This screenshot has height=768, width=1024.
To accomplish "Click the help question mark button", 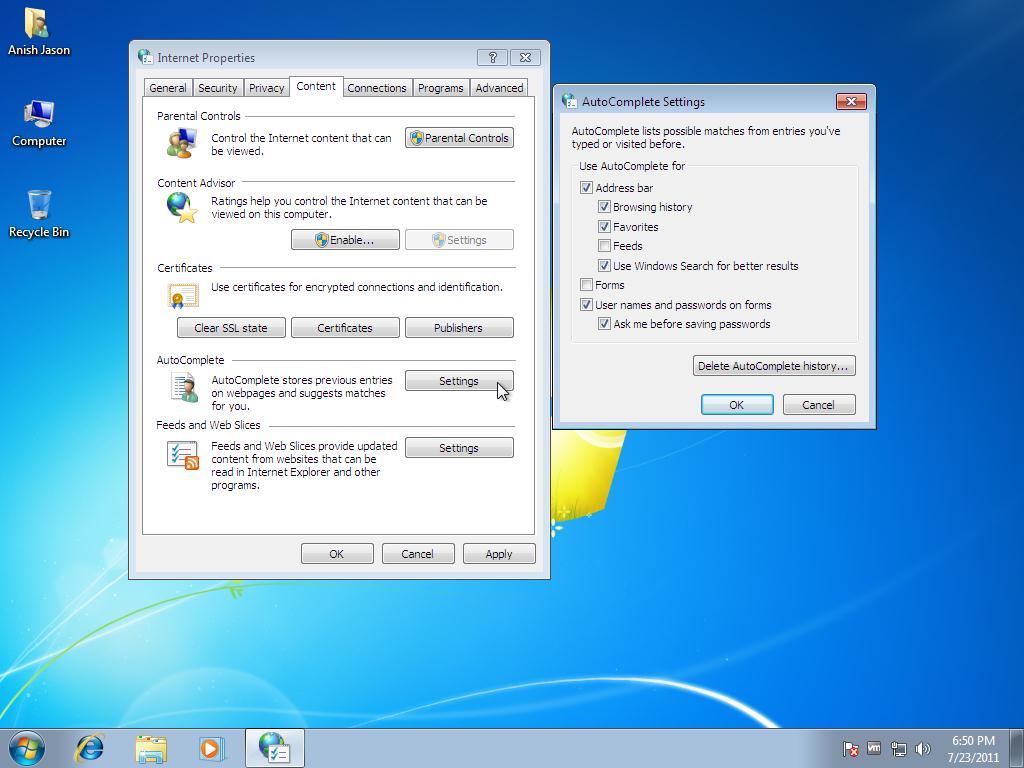I will (x=492, y=57).
